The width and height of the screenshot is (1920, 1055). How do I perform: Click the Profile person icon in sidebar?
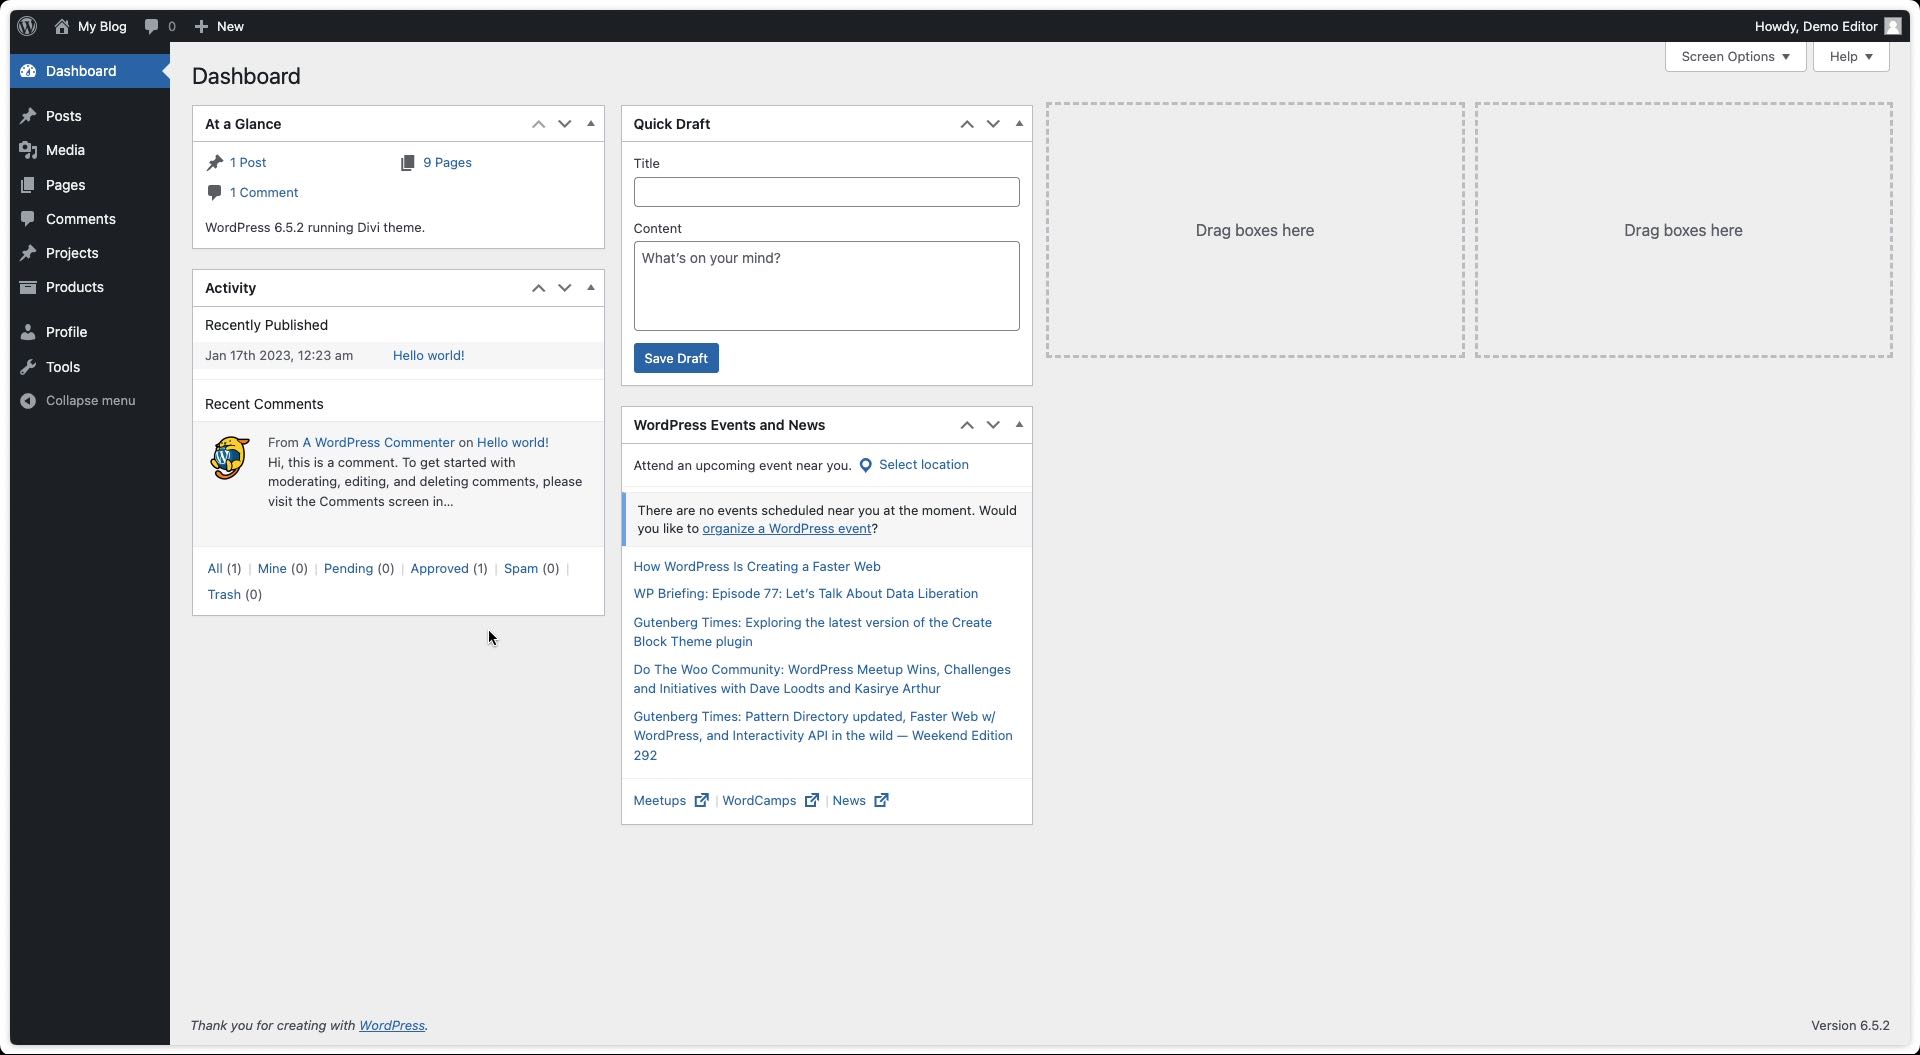pyautogui.click(x=28, y=332)
